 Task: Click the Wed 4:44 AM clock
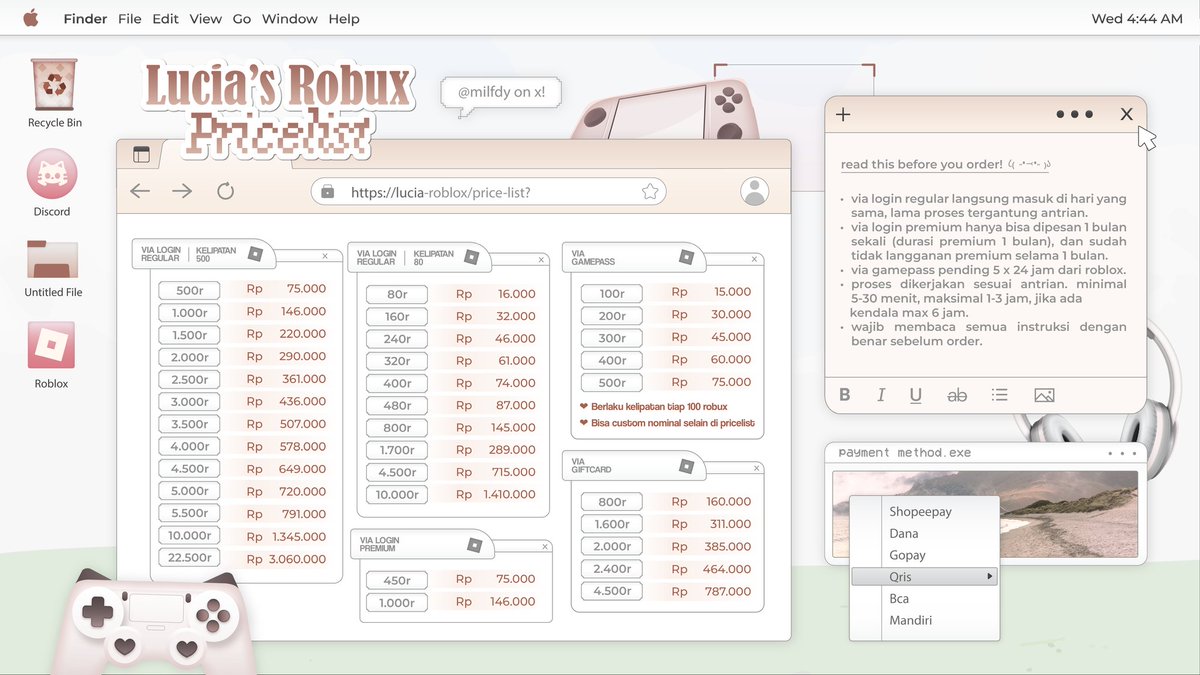(1137, 19)
